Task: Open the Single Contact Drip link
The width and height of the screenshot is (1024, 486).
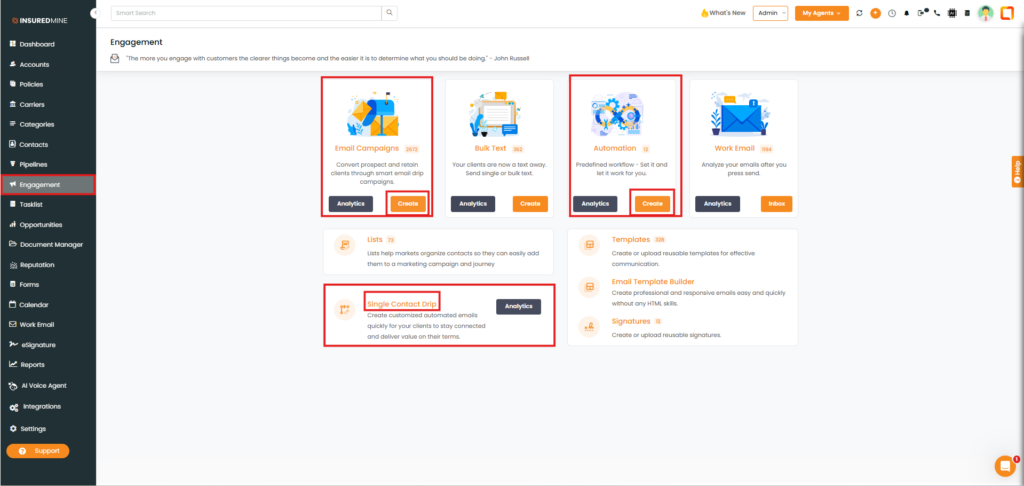Action: [401, 304]
